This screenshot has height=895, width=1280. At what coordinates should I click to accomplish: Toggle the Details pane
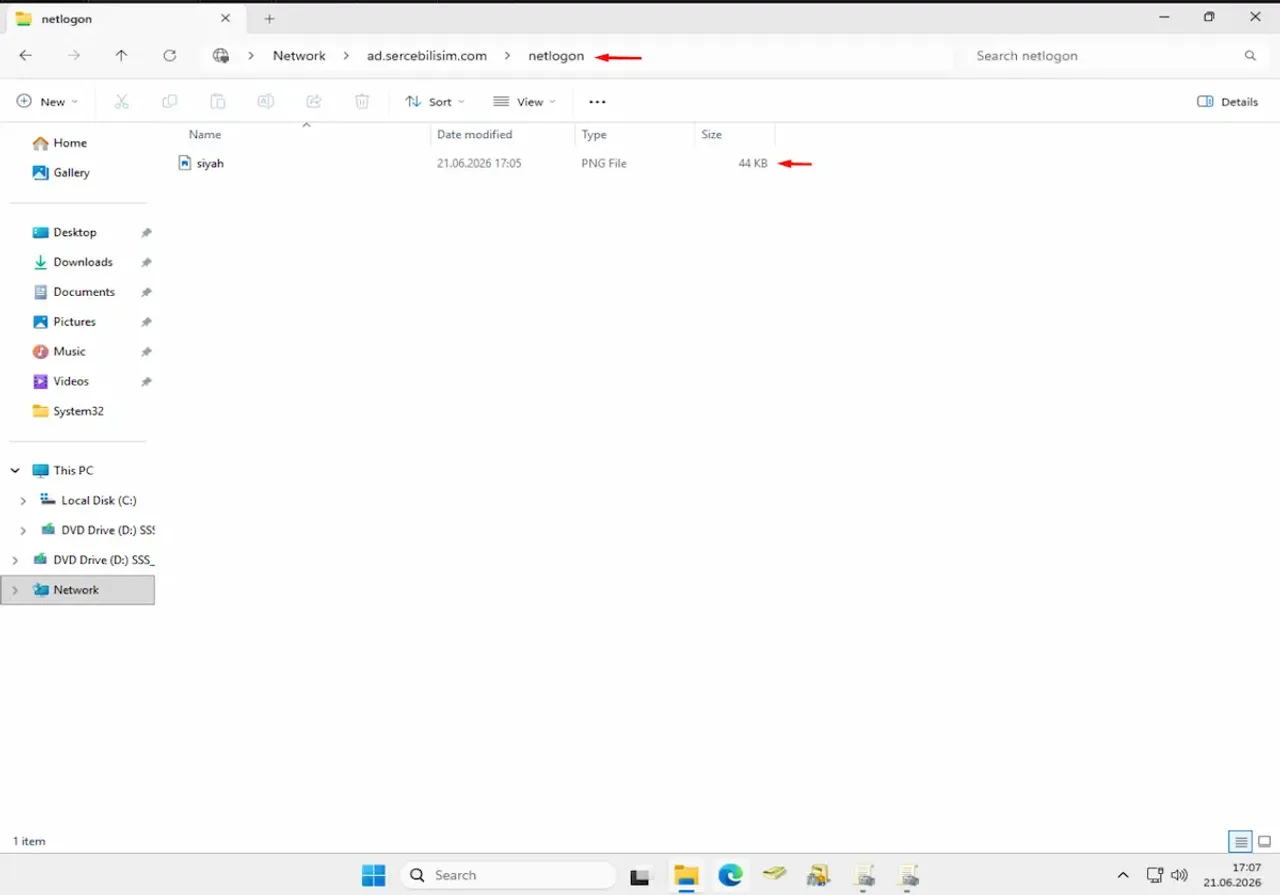click(1228, 101)
